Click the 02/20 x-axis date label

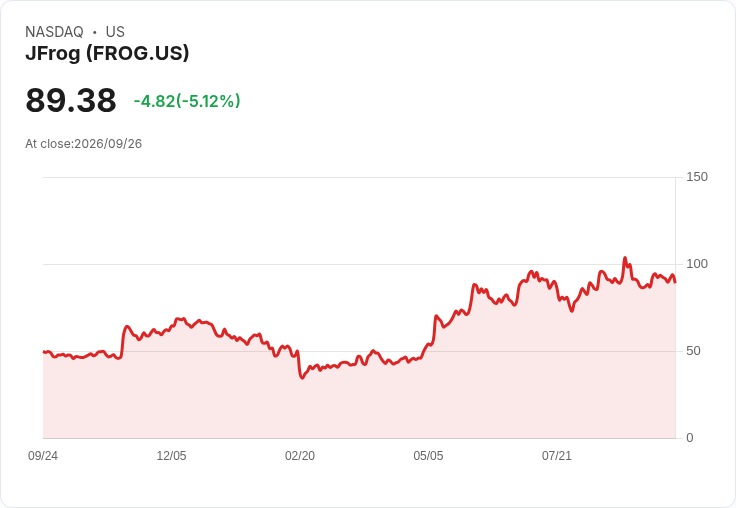pos(300,455)
